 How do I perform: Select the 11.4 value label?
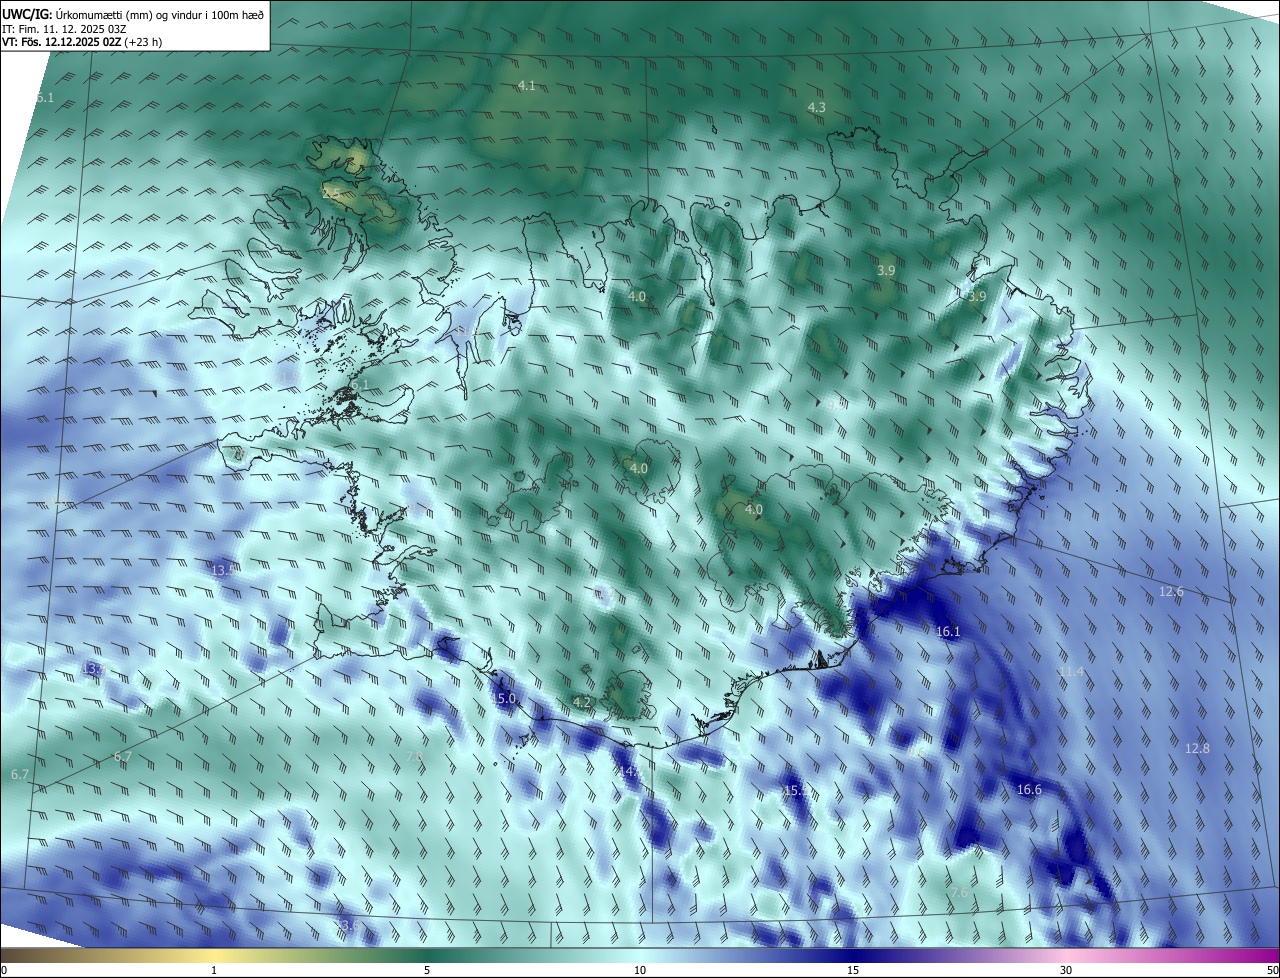point(1071,671)
